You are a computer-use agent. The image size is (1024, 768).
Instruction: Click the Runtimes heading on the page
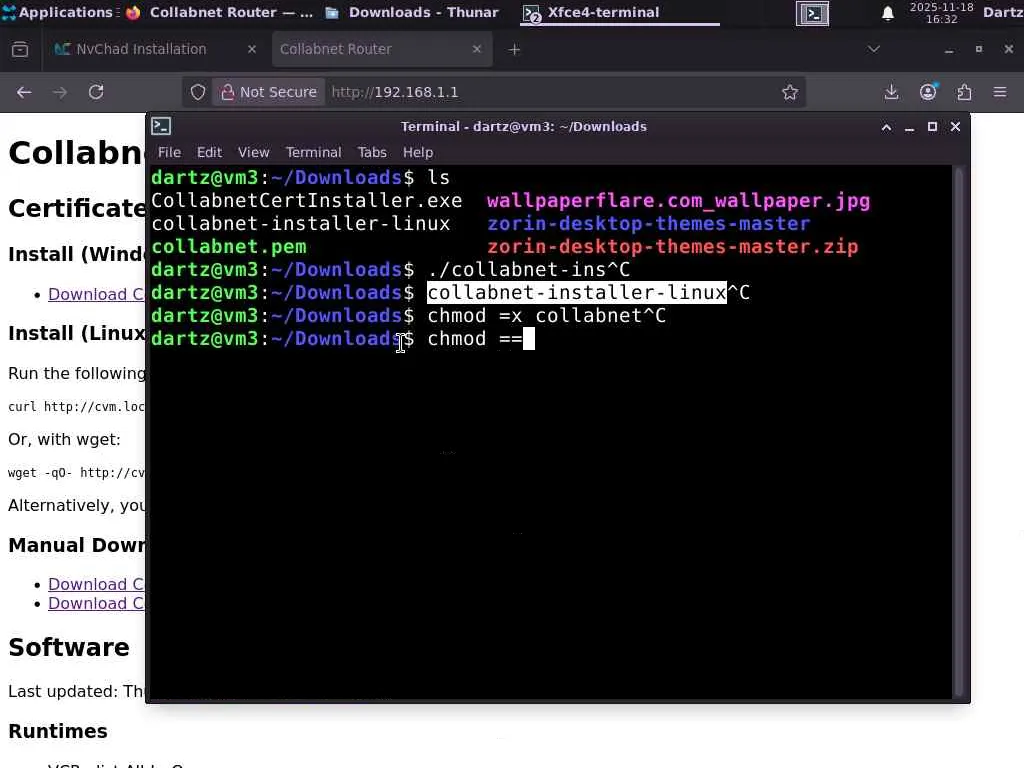(58, 731)
